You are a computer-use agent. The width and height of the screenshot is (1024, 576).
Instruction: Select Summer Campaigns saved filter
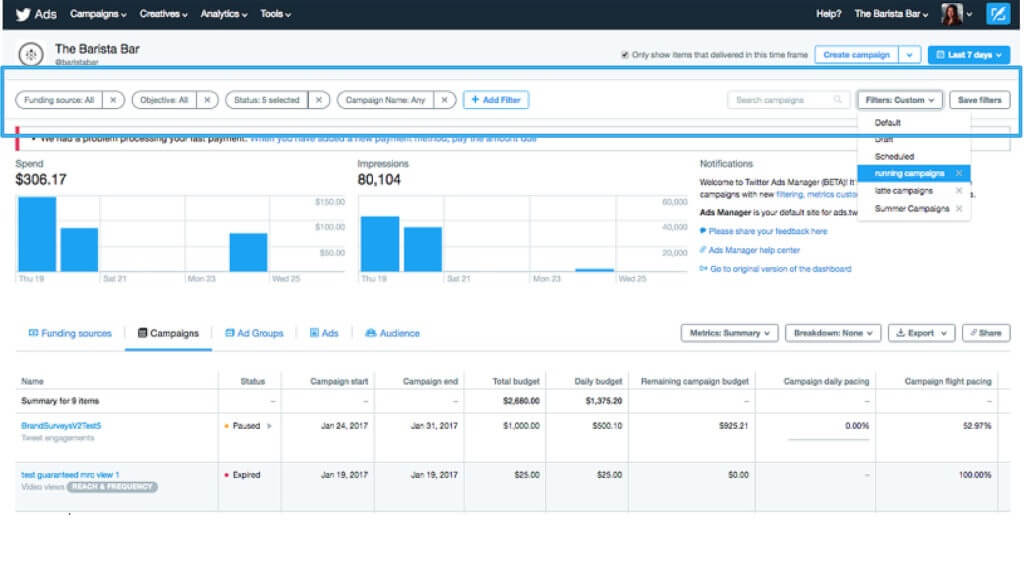pos(912,208)
